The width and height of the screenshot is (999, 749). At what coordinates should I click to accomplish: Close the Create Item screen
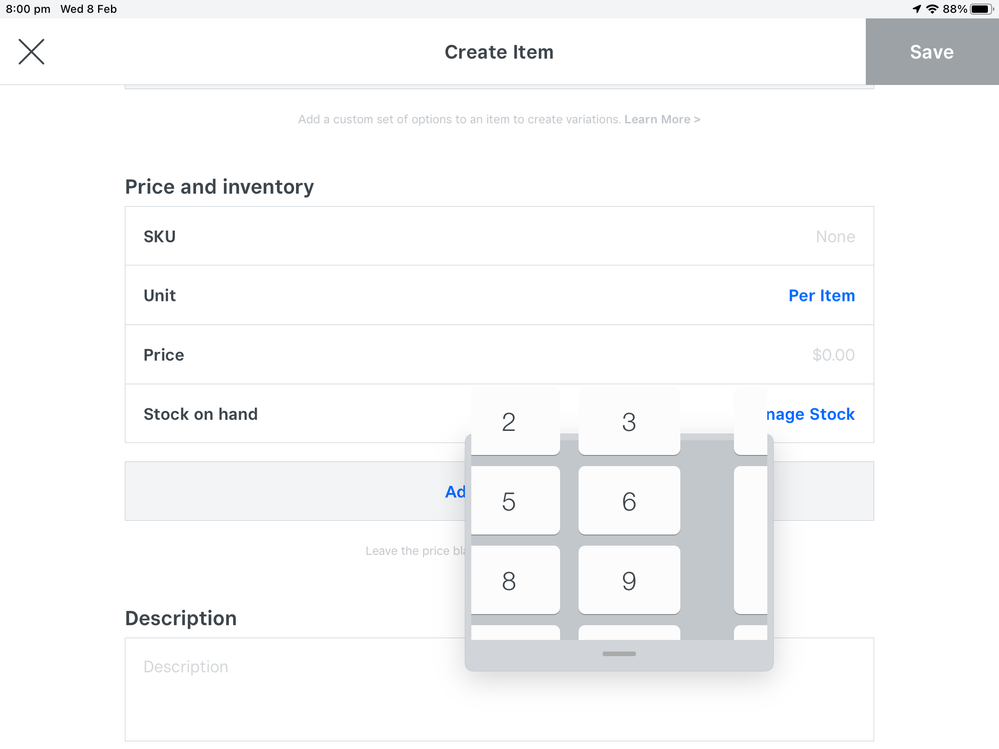32,52
